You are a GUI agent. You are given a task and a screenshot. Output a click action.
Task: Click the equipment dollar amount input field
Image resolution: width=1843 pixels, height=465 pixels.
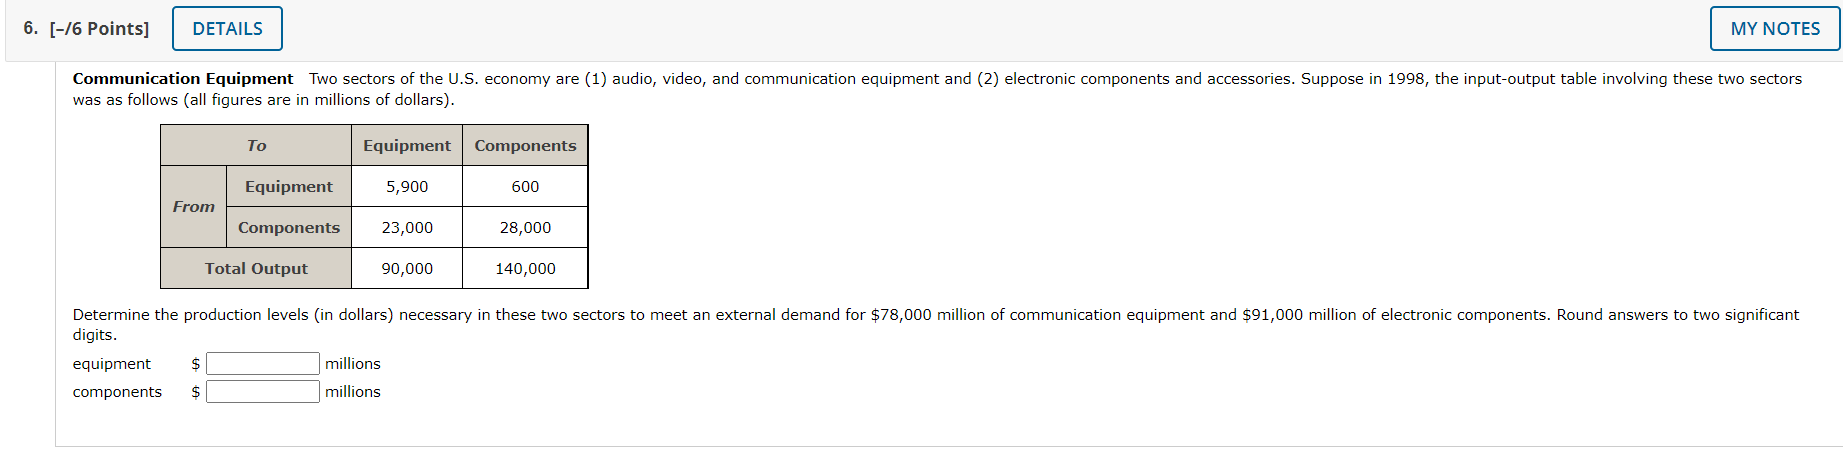coord(263,363)
